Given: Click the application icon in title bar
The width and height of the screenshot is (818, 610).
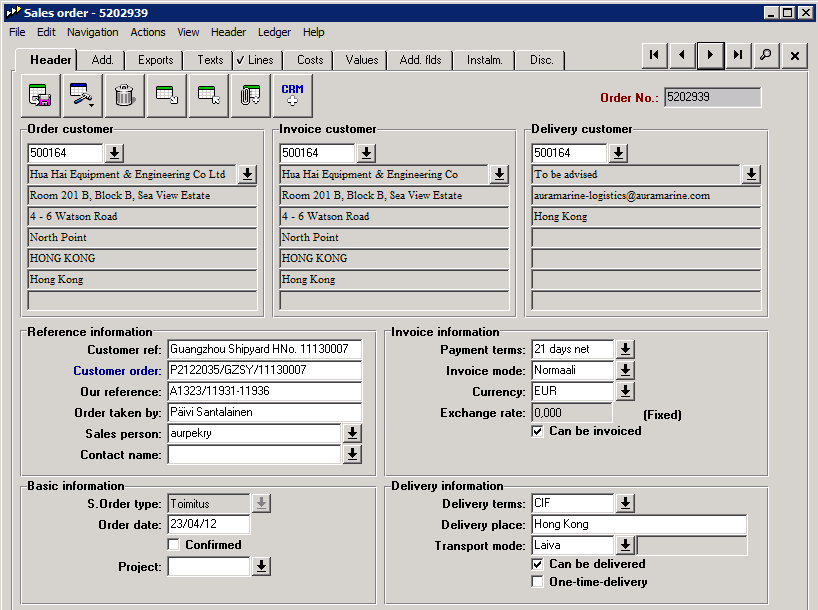Looking at the screenshot, I should (14, 11).
